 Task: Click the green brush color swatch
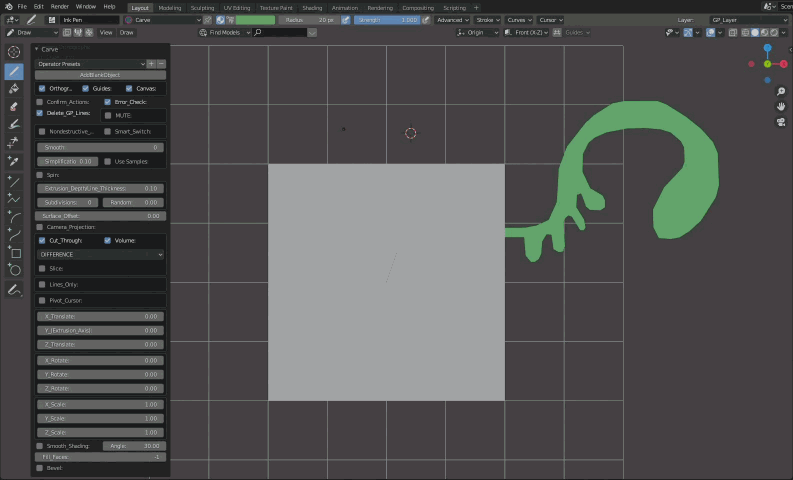click(255, 19)
